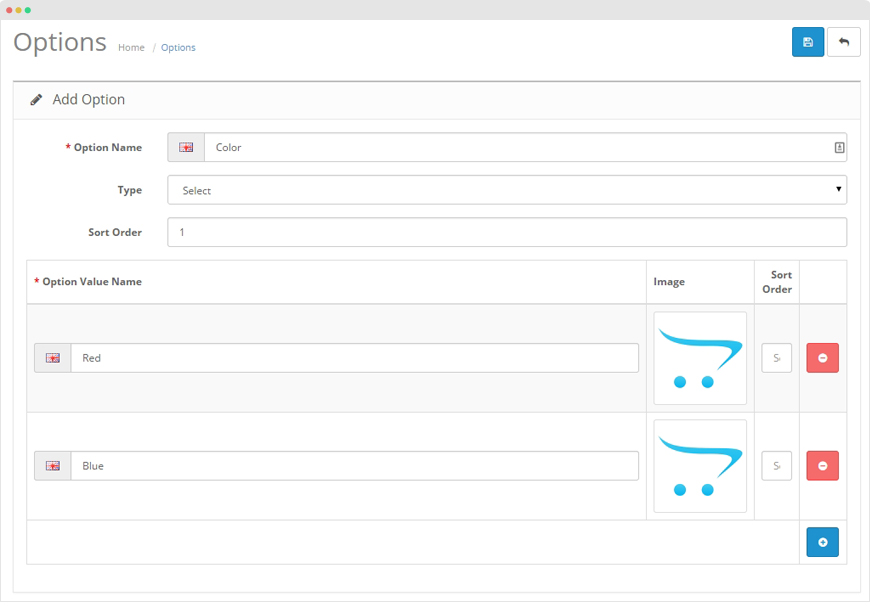Click the autofill icon in Option Name field

pyautogui.click(x=839, y=148)
